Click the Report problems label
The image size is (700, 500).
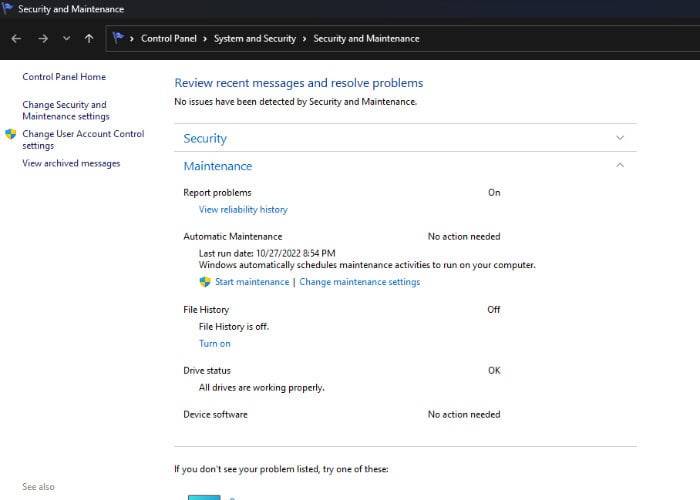(x=217, y=192)
